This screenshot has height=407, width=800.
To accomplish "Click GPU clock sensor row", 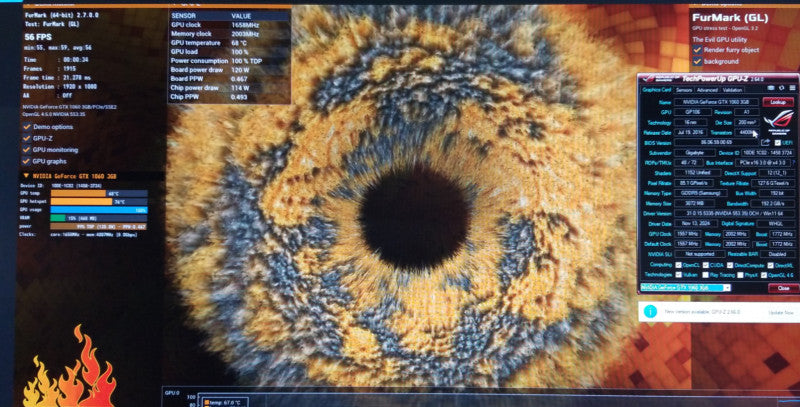I will pyautogui.click(x=230, y=25).
